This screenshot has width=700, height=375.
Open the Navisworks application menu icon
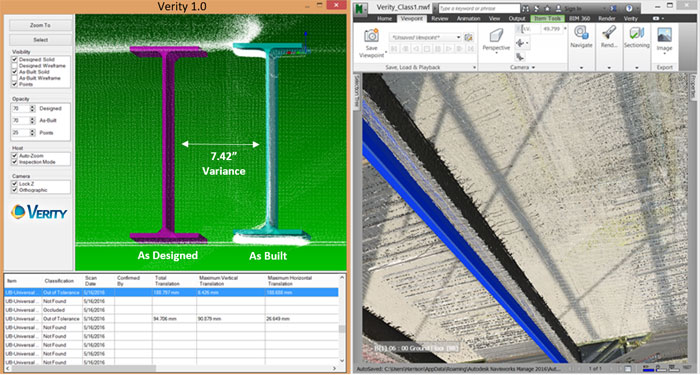(x=361, y=8)
